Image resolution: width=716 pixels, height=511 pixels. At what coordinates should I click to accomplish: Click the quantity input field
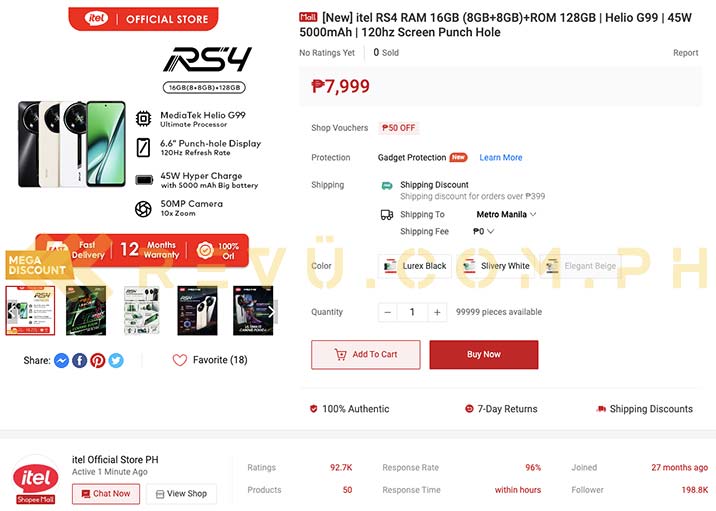pyautogui.click(x=412, y=312)
